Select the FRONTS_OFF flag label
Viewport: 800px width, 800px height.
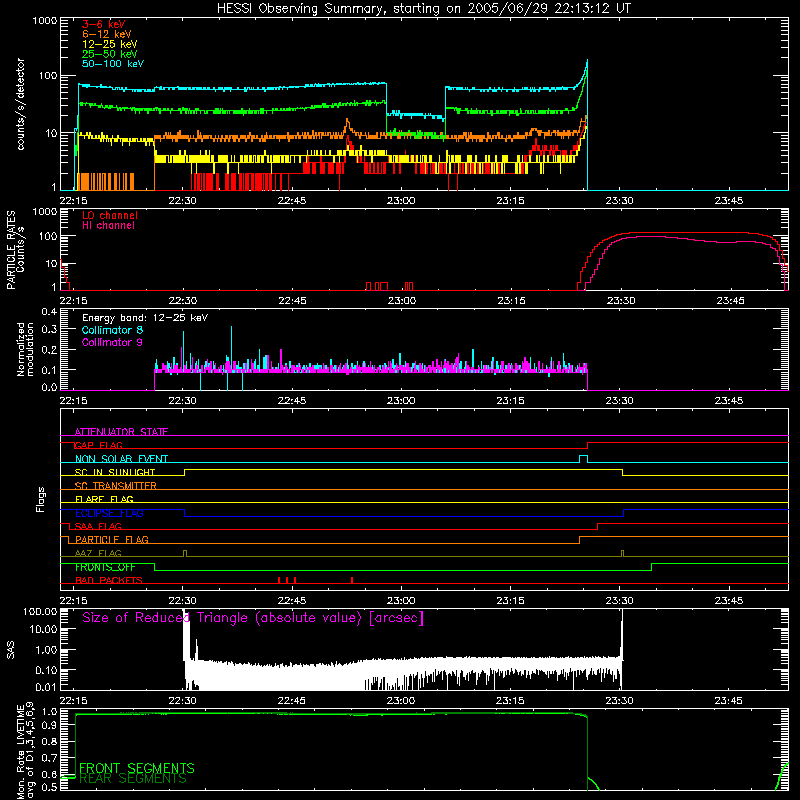[105, 567]
